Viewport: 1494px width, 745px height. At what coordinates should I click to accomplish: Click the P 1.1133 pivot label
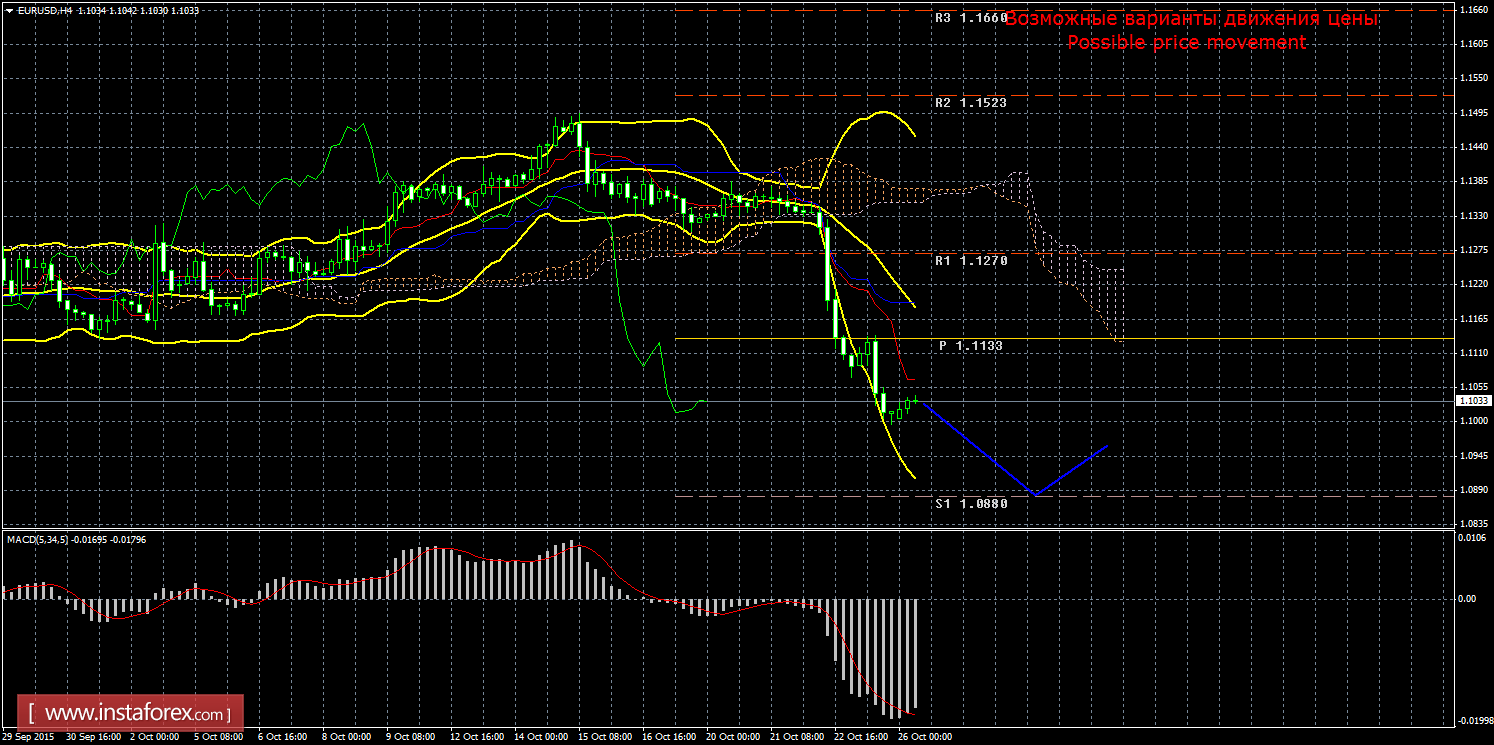tap(970, 345)
